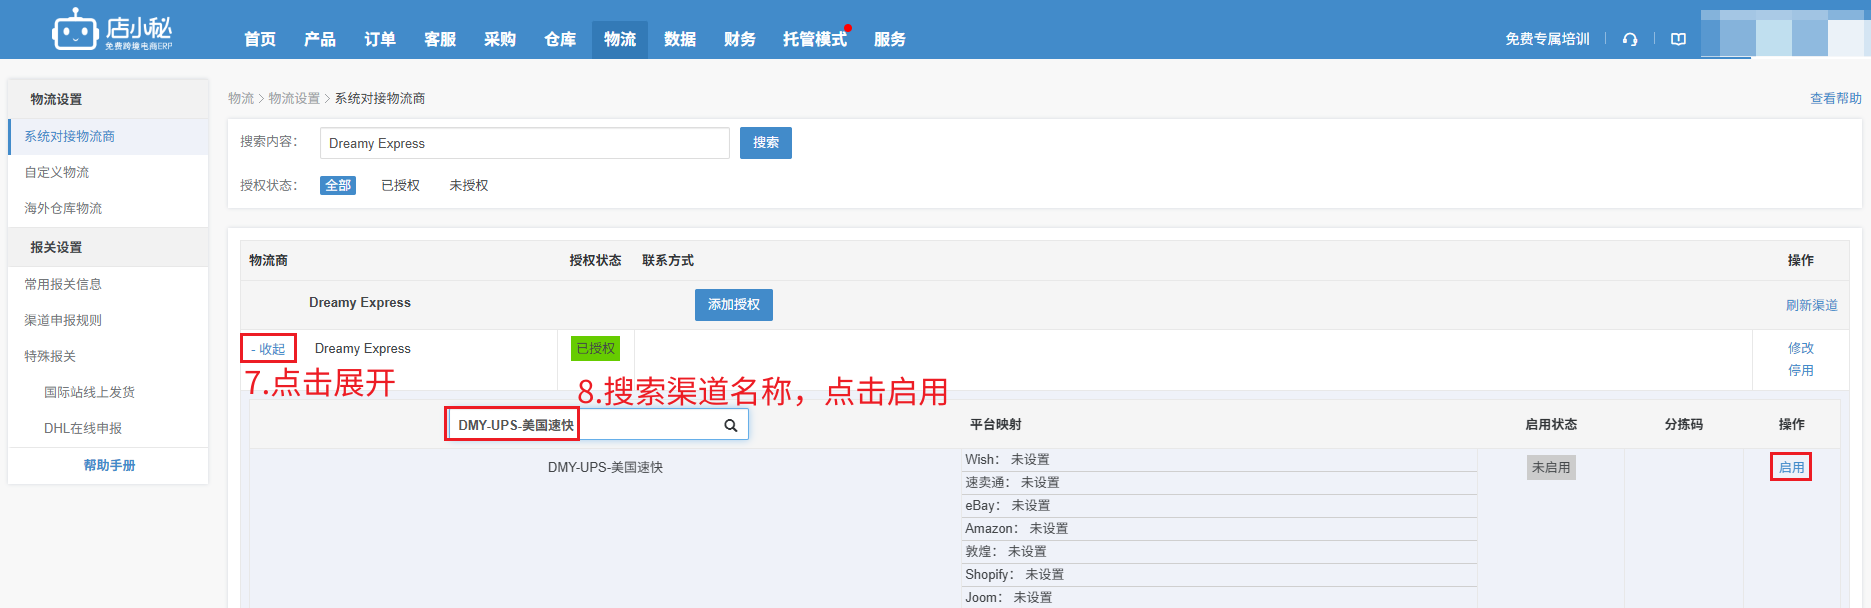Open the 帮助手册 link
The width and height of the screenshot is (1871, 608).
point(109,466)
